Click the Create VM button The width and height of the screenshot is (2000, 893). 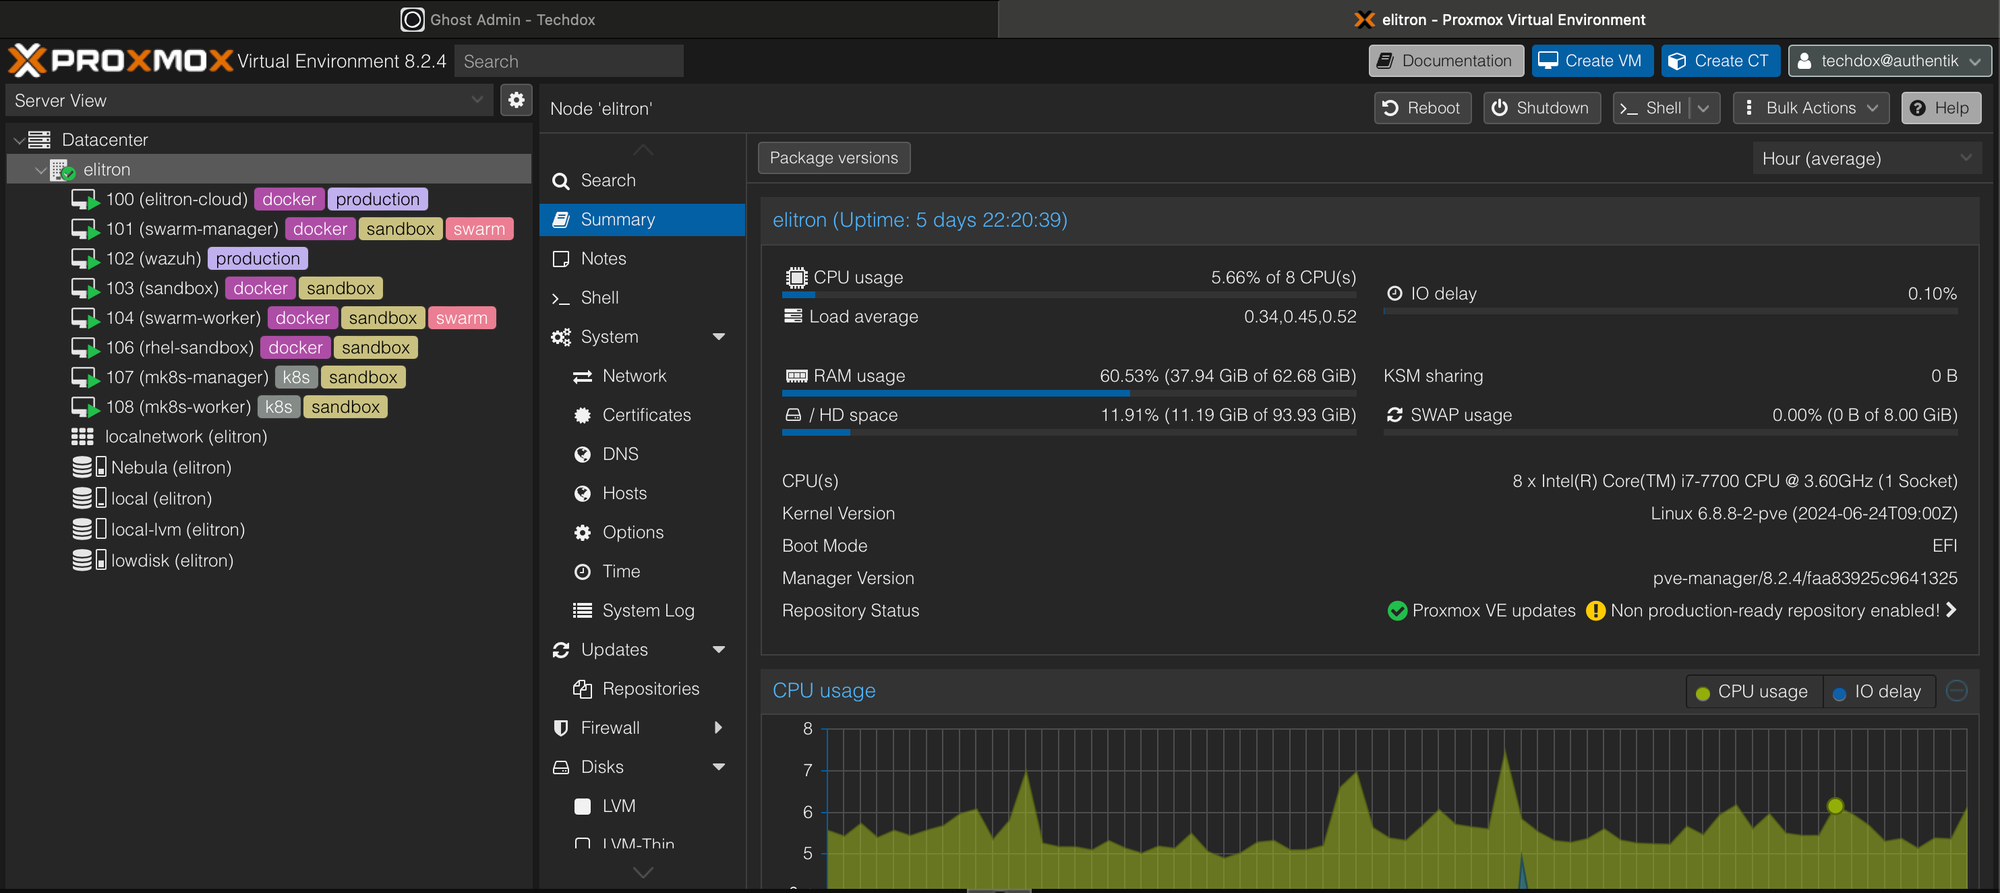tap(1591, 61)
